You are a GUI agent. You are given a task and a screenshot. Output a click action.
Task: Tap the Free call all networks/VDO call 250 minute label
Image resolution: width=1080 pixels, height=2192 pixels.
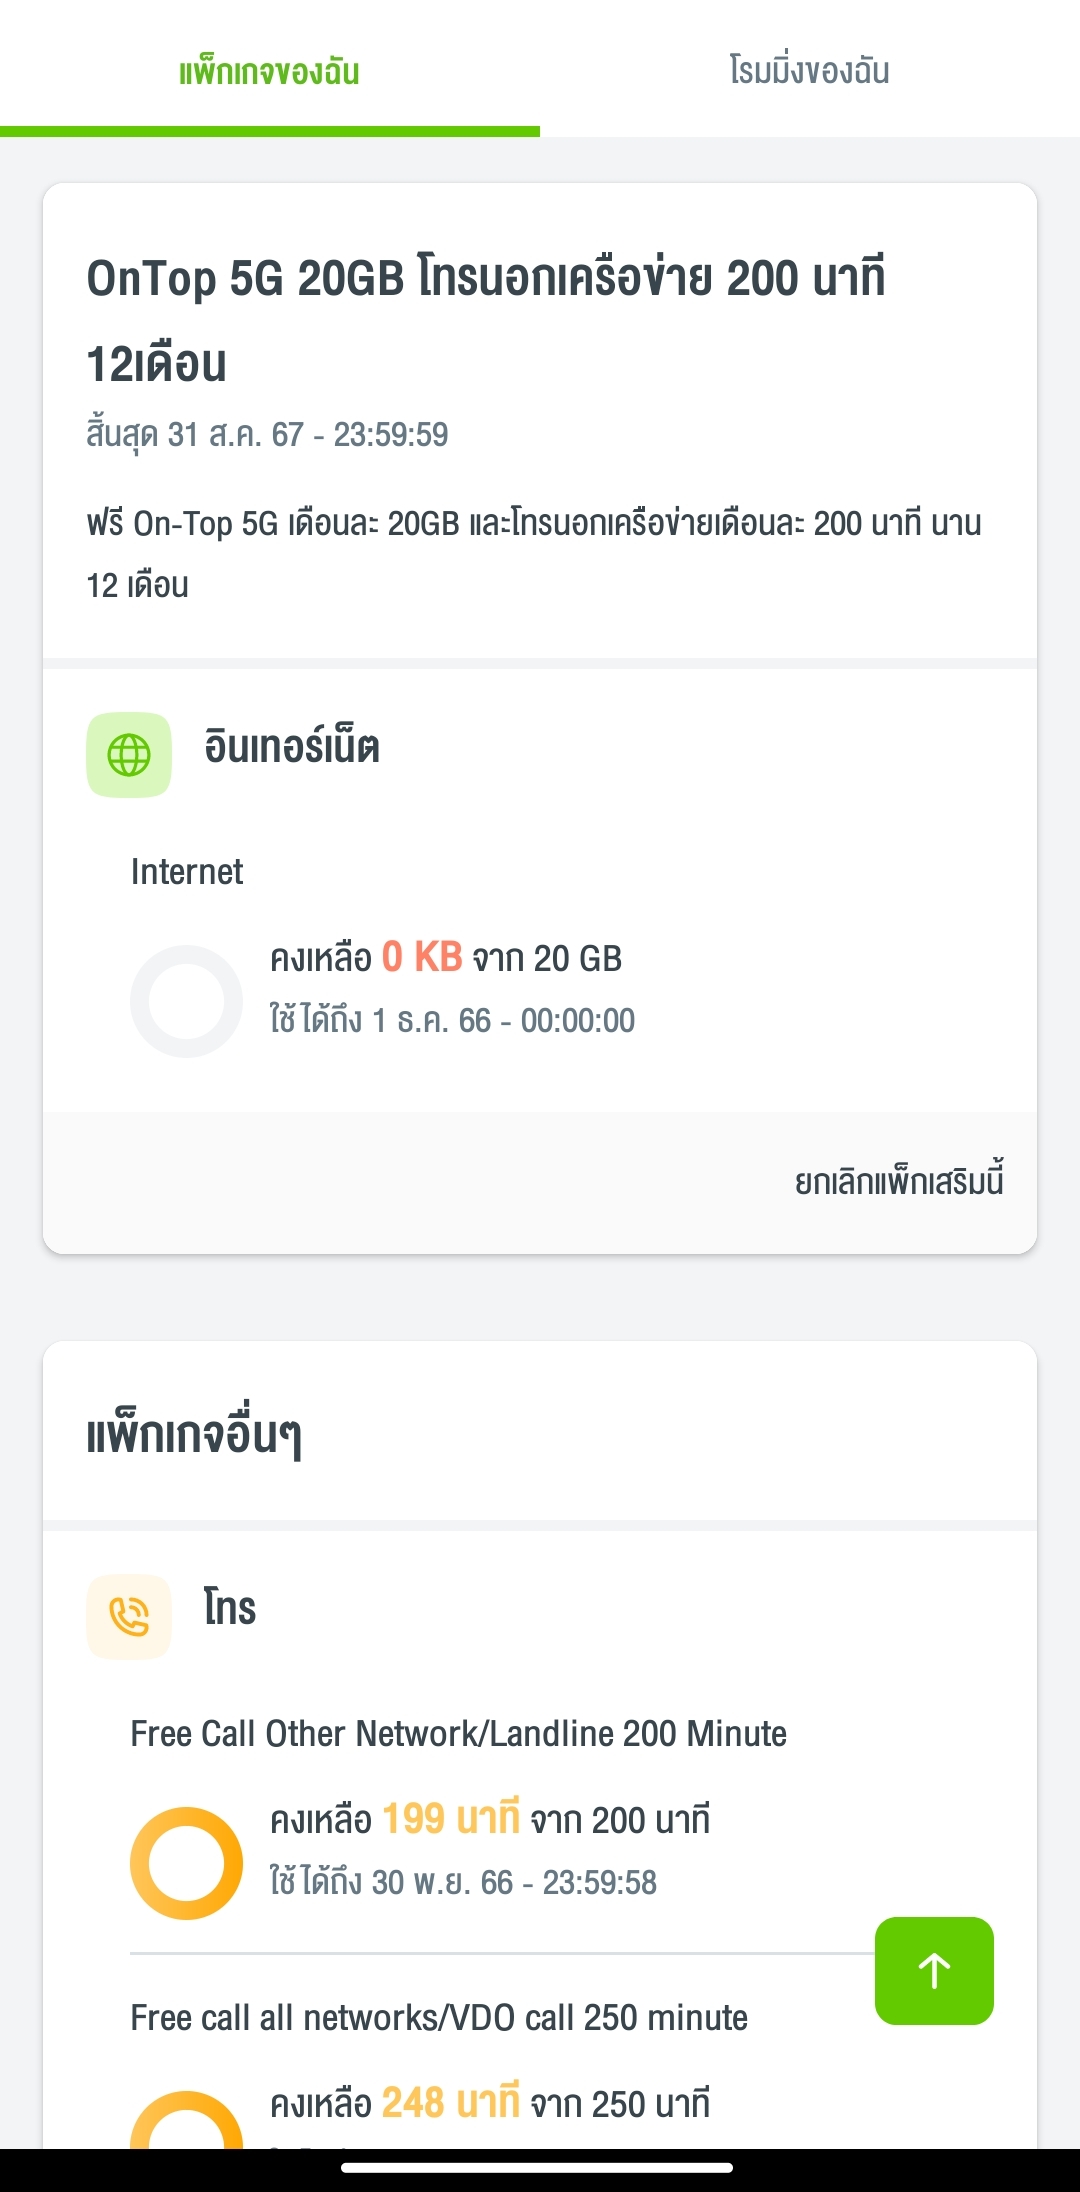(x=439, y=2018)
